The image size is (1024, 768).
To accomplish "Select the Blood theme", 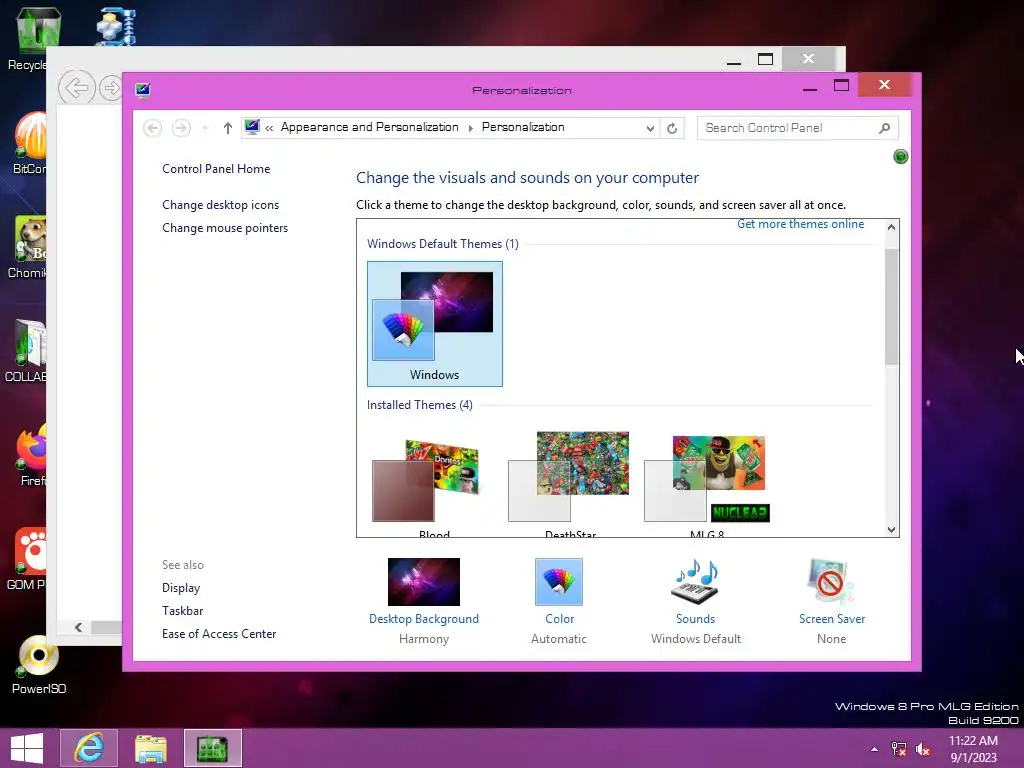I will [434, 483].
